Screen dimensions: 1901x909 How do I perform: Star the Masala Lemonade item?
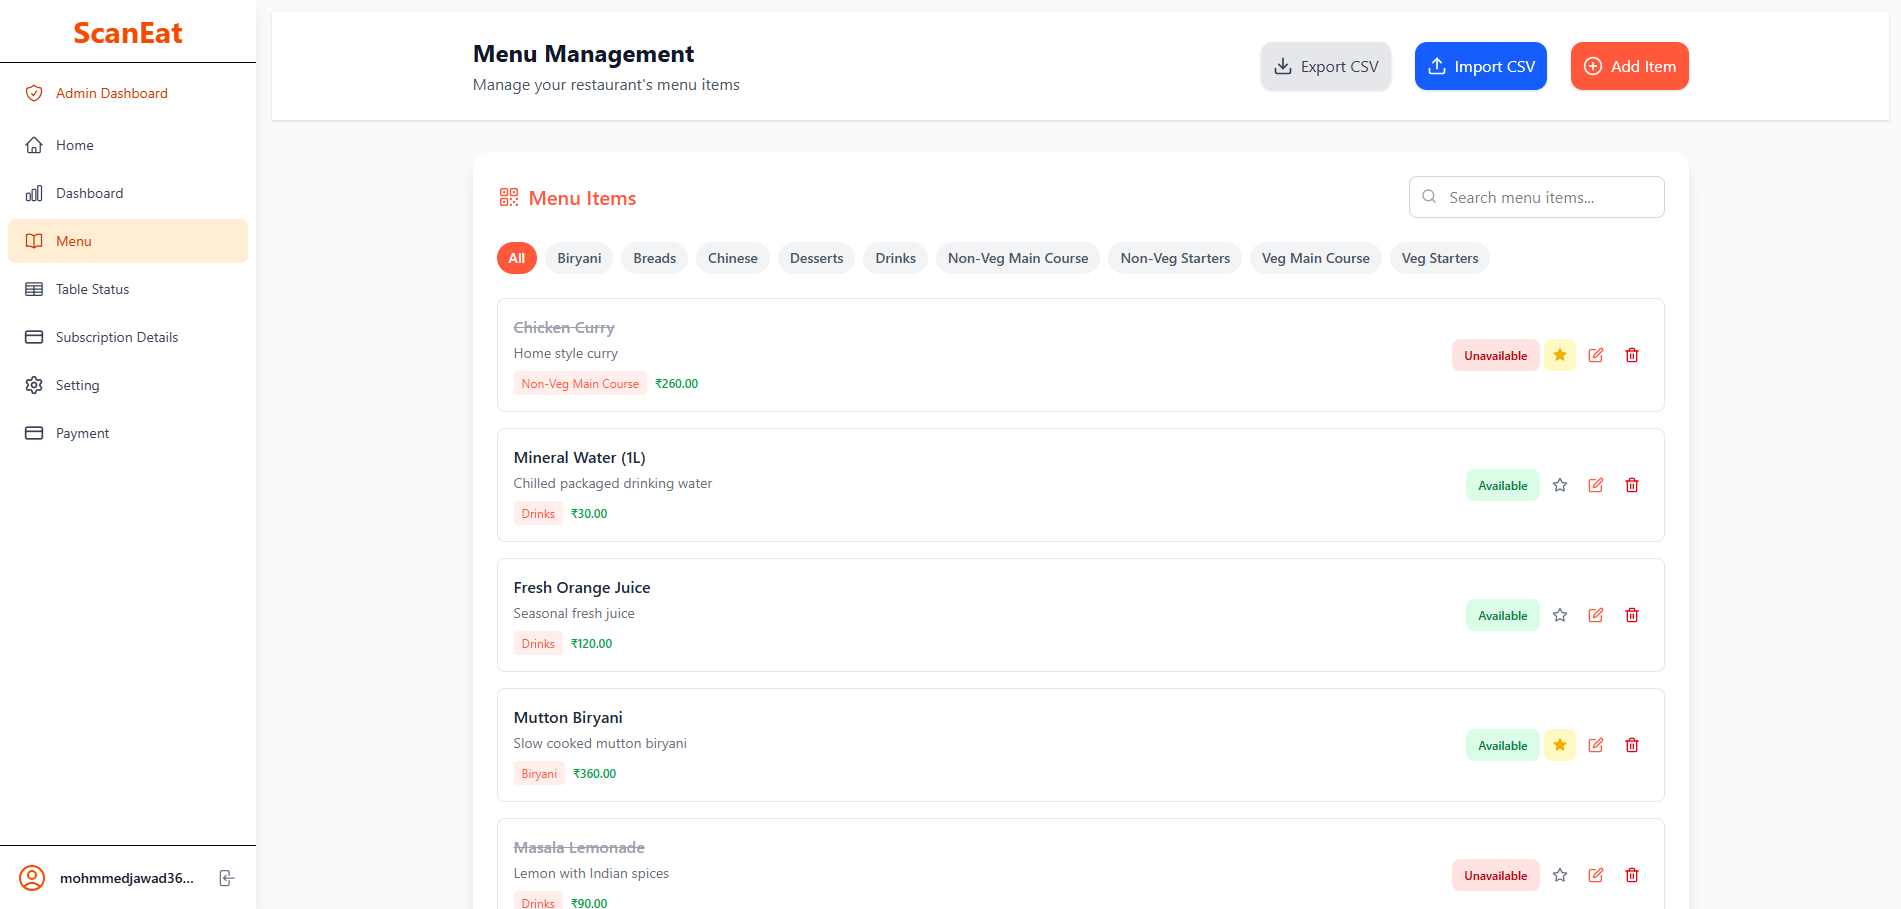[x=1560, y=875]
